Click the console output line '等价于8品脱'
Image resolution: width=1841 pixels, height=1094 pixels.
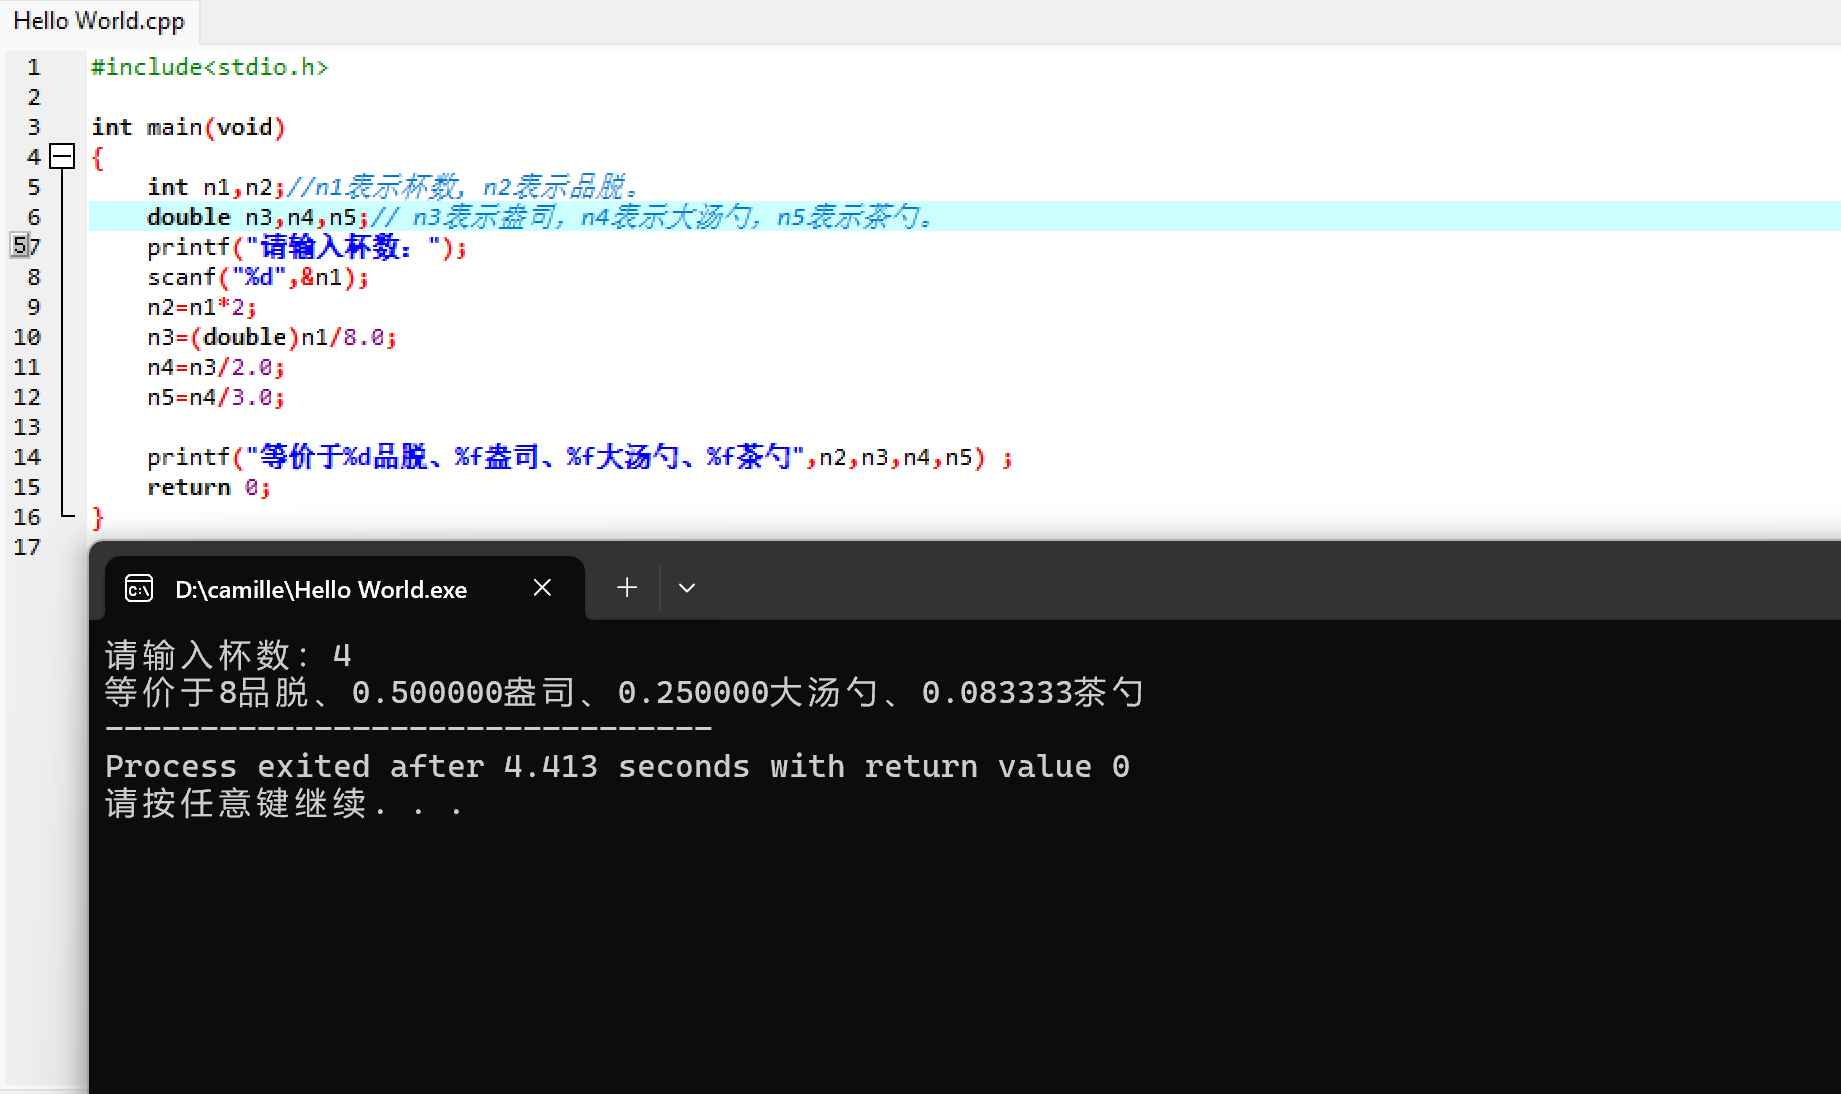[x=624, y=692]
